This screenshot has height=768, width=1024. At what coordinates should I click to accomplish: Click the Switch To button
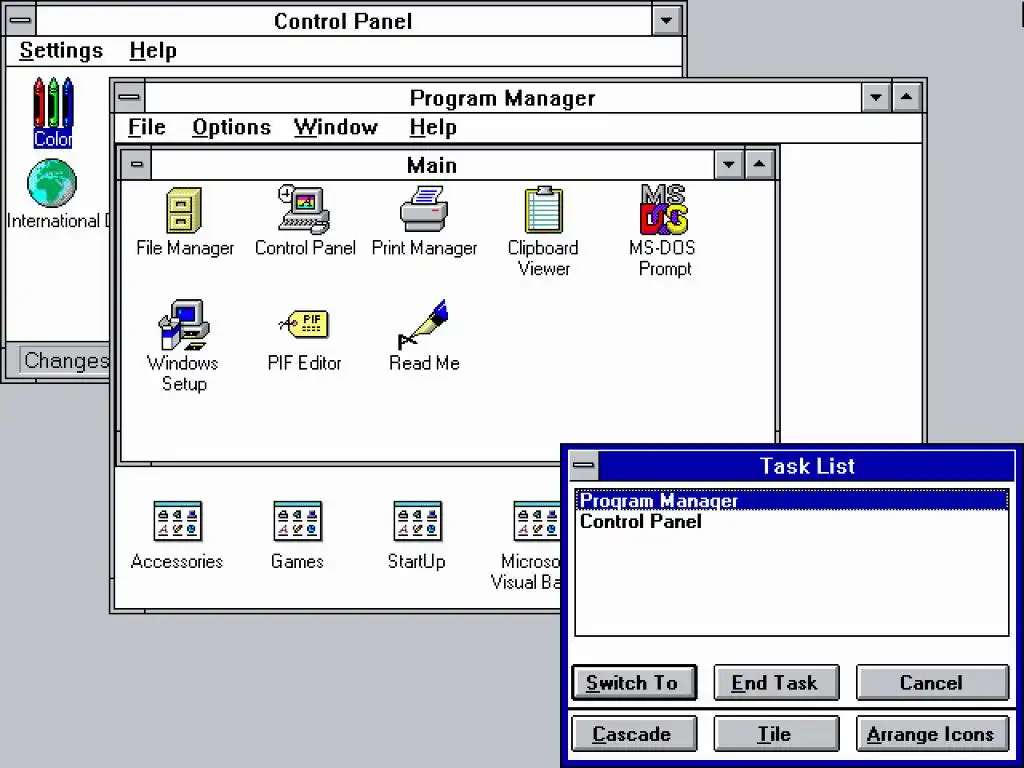pyautogui.click(x=634, y=682)
